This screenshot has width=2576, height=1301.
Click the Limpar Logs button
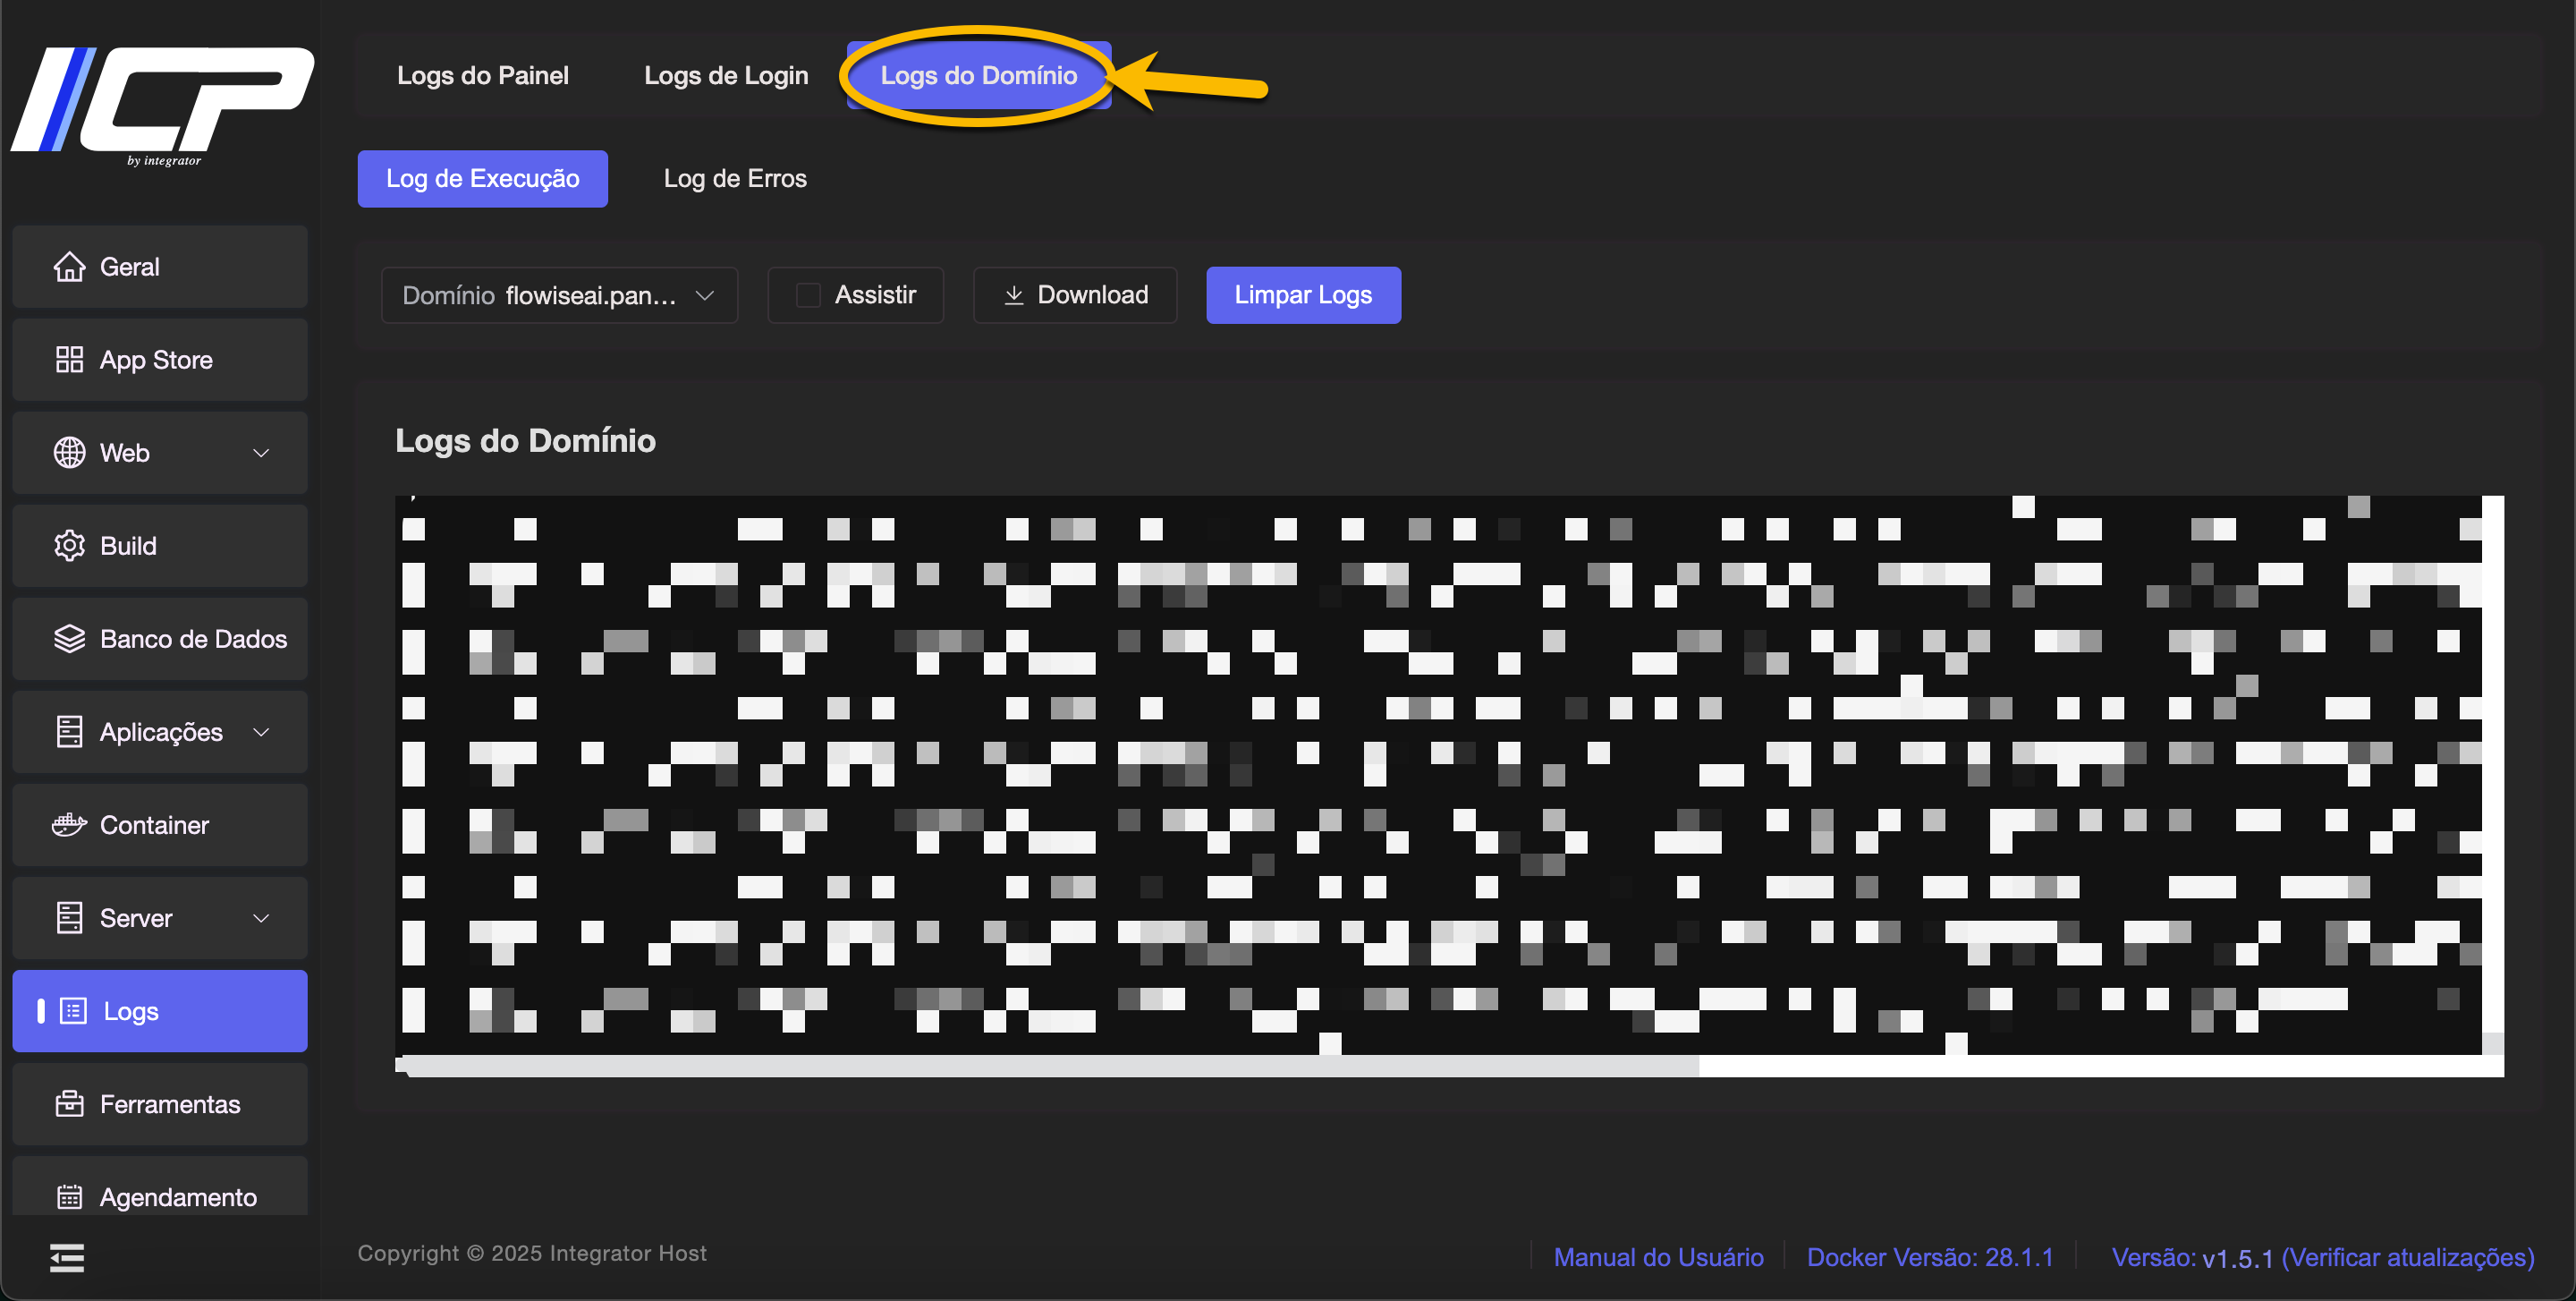1302,296
